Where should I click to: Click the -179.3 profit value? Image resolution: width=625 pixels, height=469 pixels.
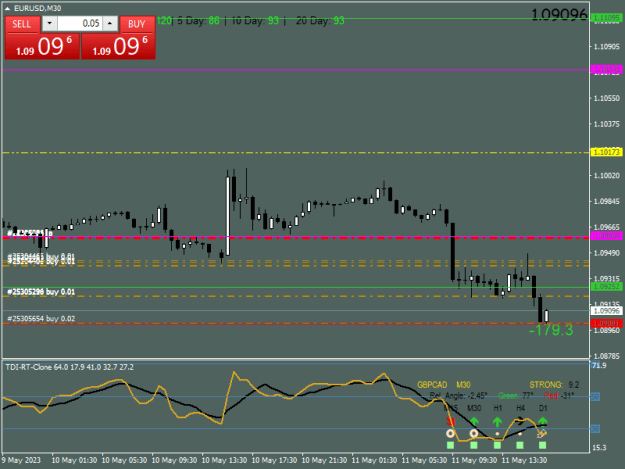click(551, 330)
